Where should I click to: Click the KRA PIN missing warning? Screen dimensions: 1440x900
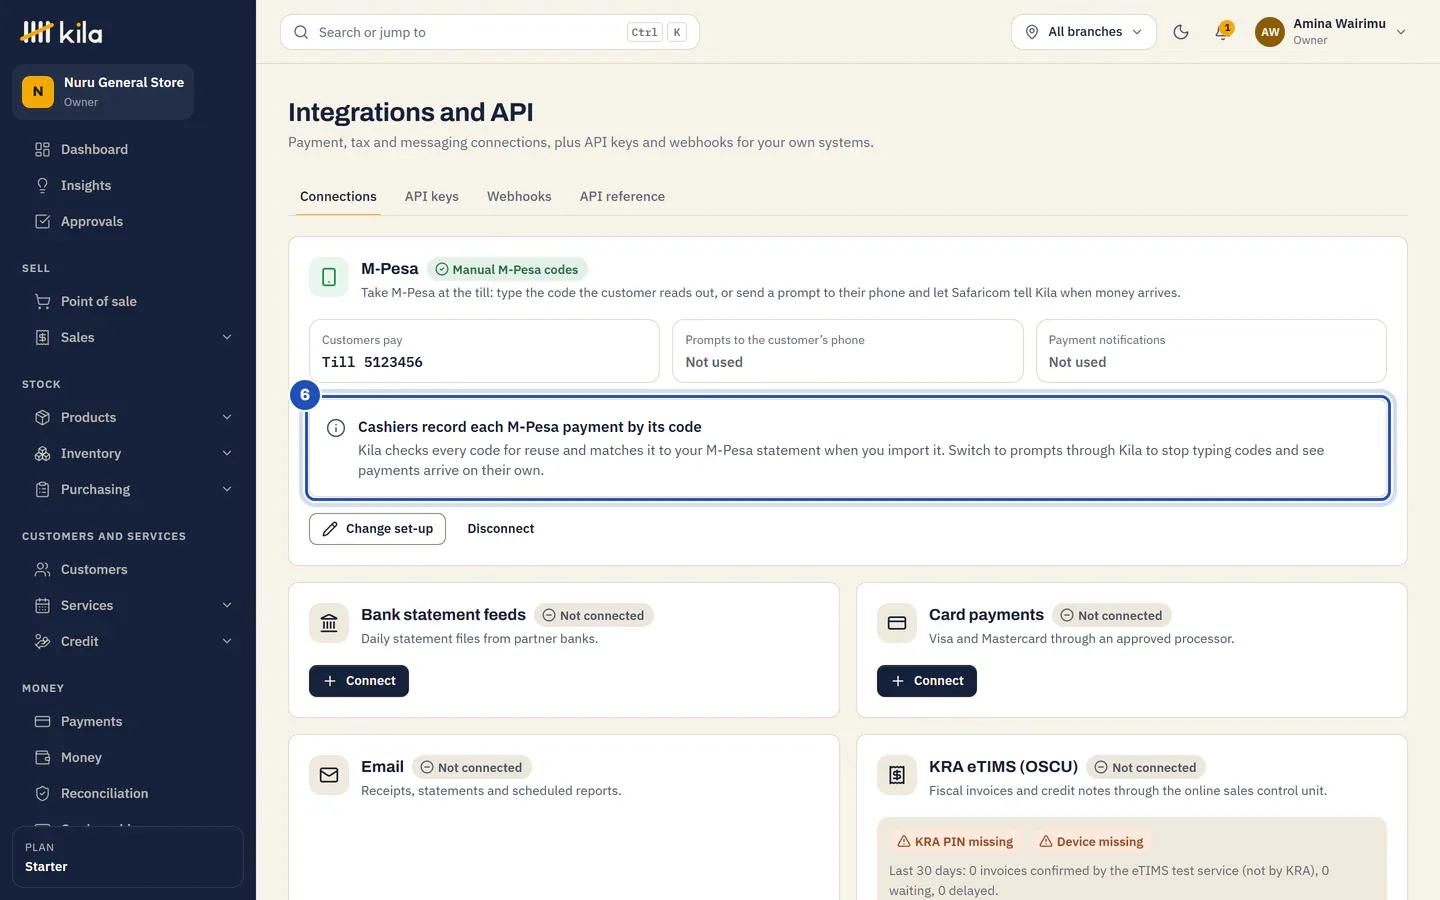[955, 842]
